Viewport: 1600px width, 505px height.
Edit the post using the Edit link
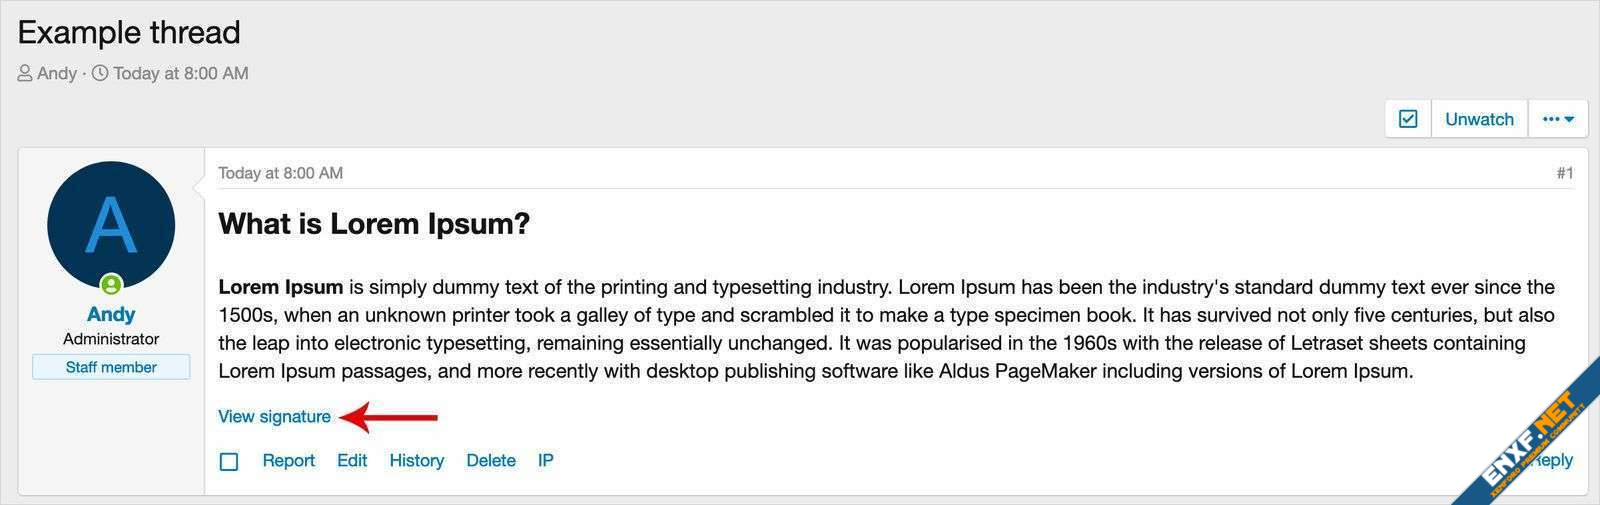click(352, 461)
